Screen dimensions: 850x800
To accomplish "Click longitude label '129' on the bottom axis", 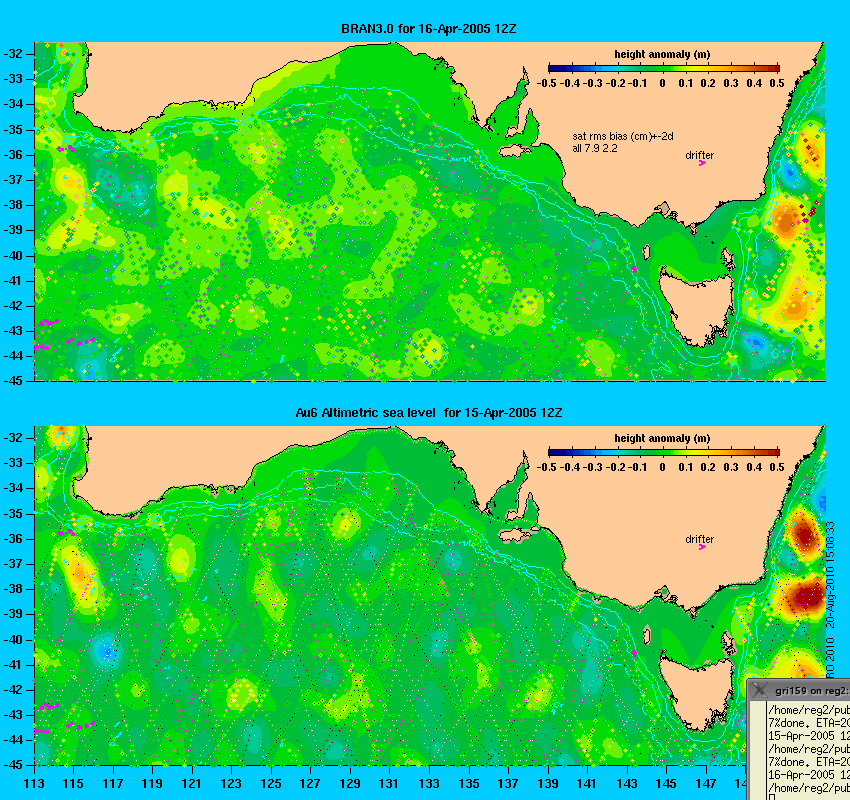I will [x=350, y=784].
